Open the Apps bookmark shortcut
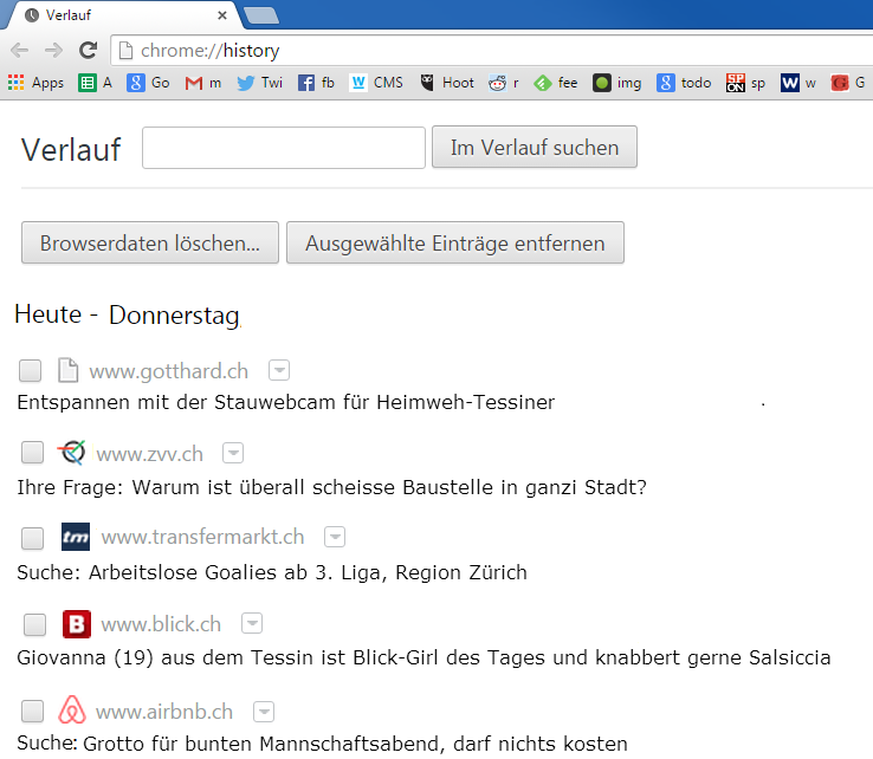This screenshot has width=873, height=759. [36, 83]
